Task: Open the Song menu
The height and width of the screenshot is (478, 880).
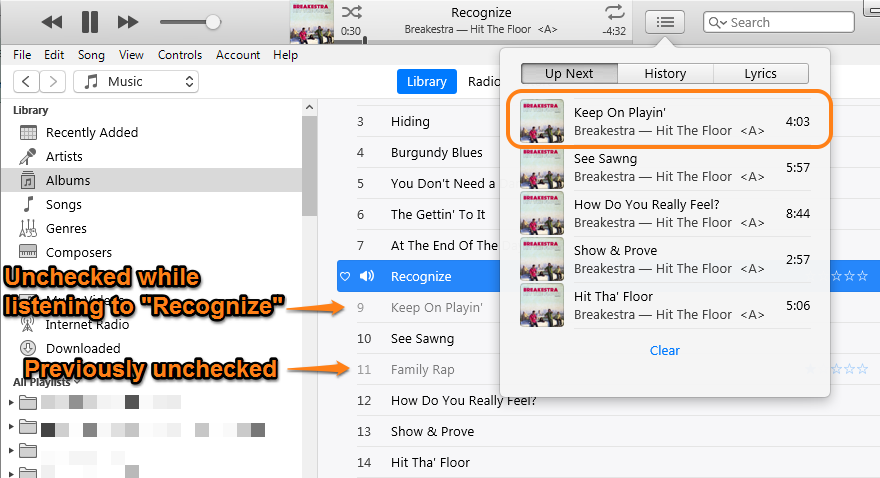Action: [x=91, y=55]
